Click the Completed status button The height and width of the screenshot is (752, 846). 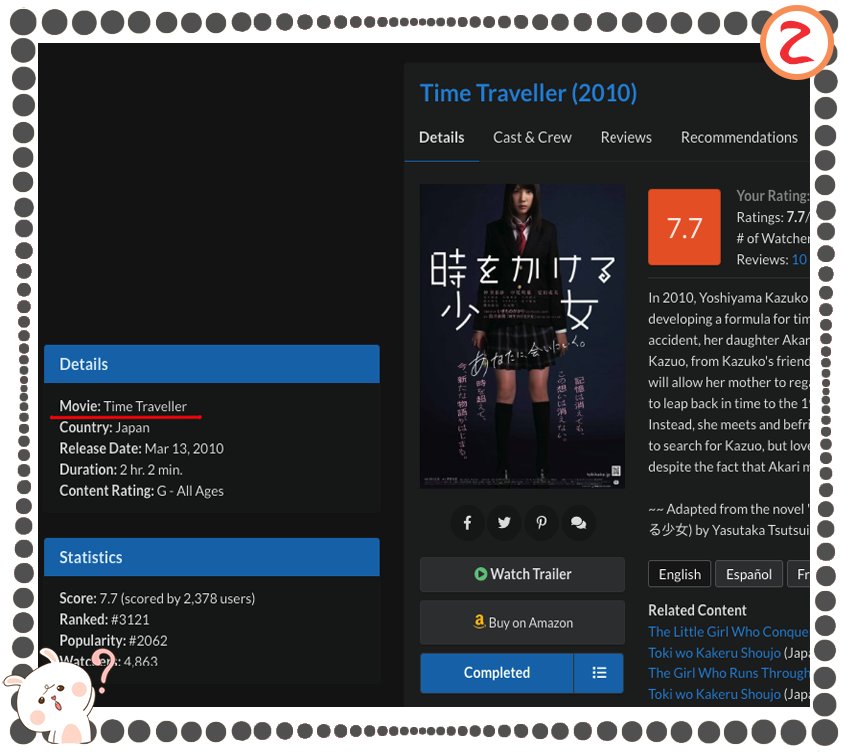coord(497,673)
